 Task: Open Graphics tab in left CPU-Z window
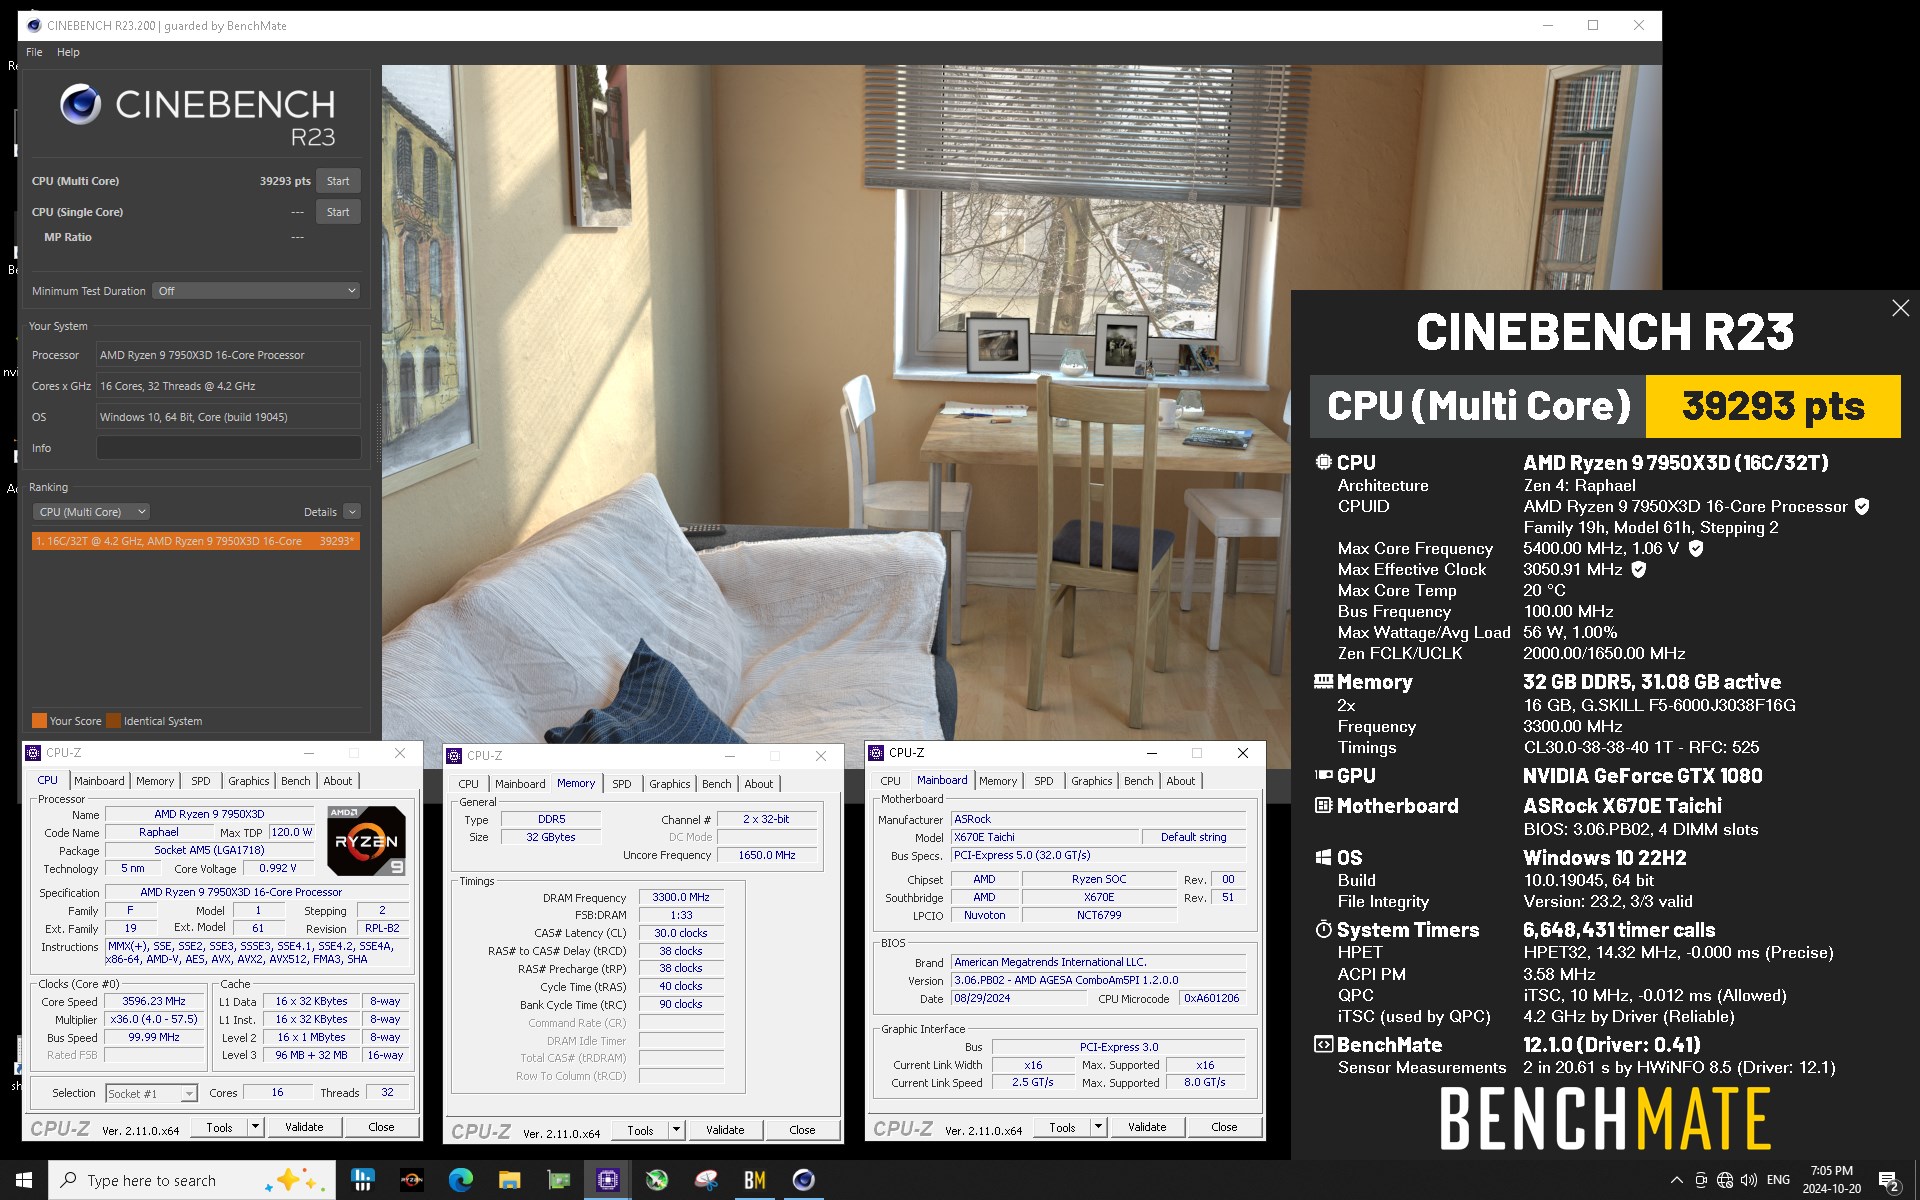click(x=249, y=781)
